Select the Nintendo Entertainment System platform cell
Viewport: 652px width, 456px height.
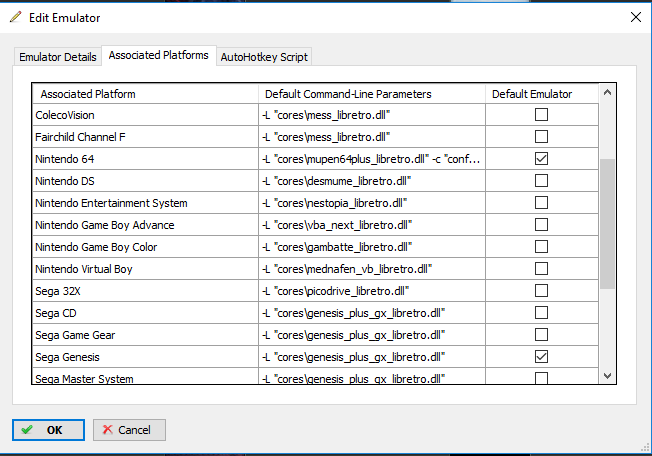point(146,203)
